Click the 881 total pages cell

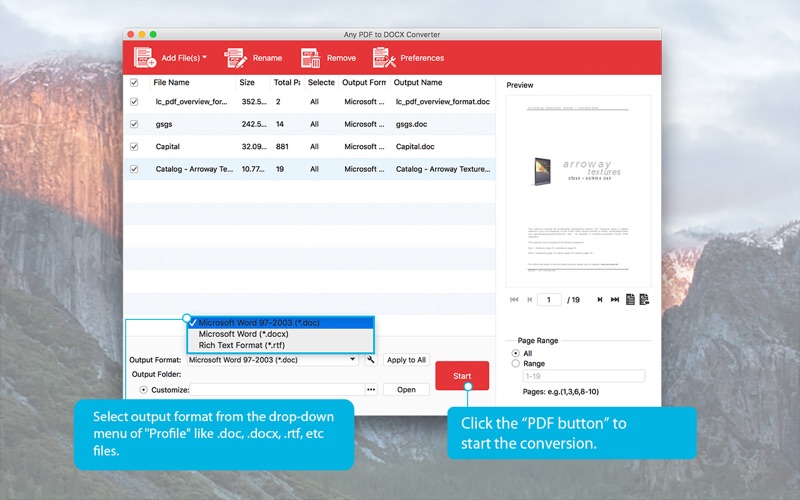click(x=282, y=146)
